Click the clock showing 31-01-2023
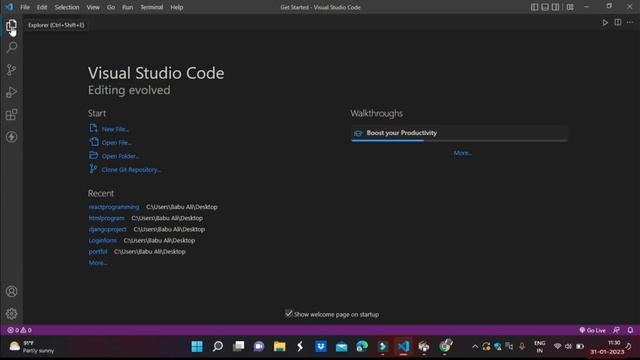 [608, 347]
